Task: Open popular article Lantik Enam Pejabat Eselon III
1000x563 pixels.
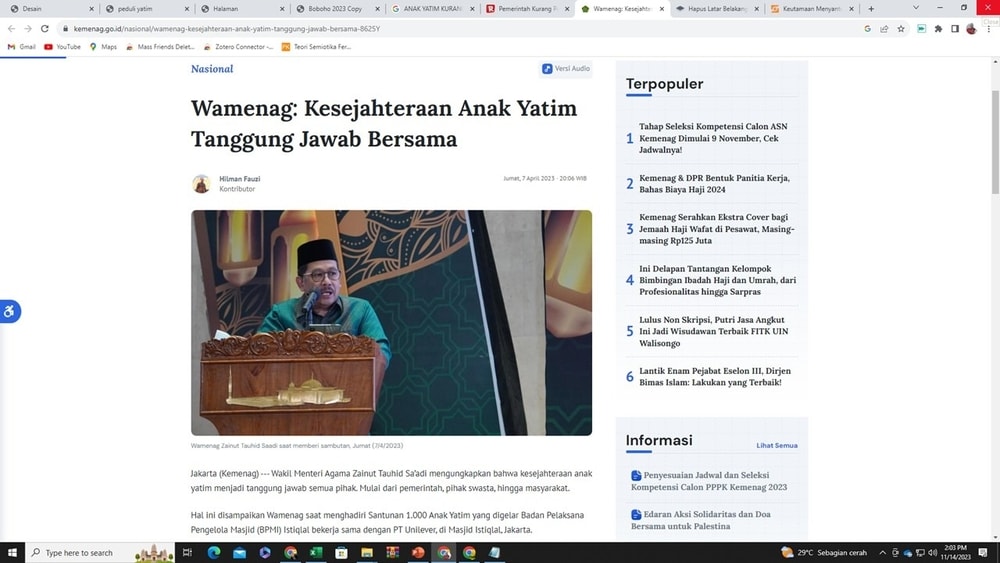Action: click(715, 376)
